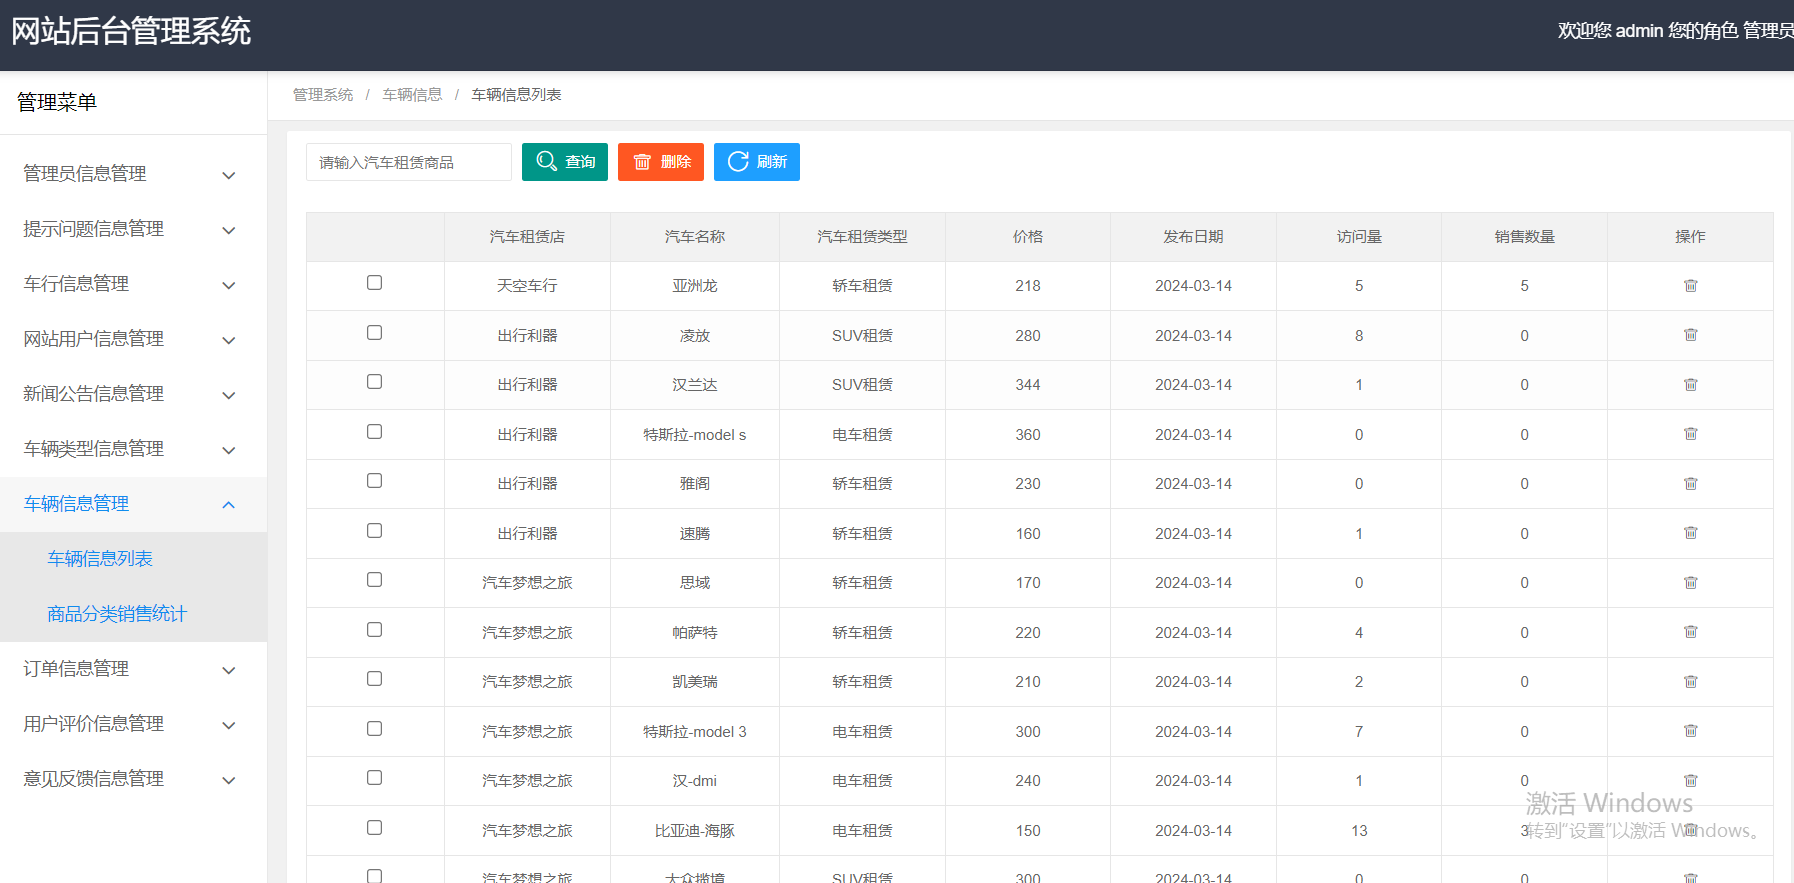Select 车行信息管理 menu label

[x=76, y=284]
